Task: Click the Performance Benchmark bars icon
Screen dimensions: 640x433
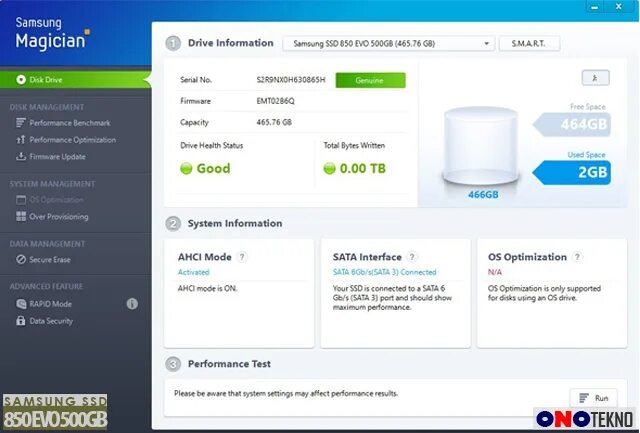Action: pyautogui.click(x=20, y=123)
